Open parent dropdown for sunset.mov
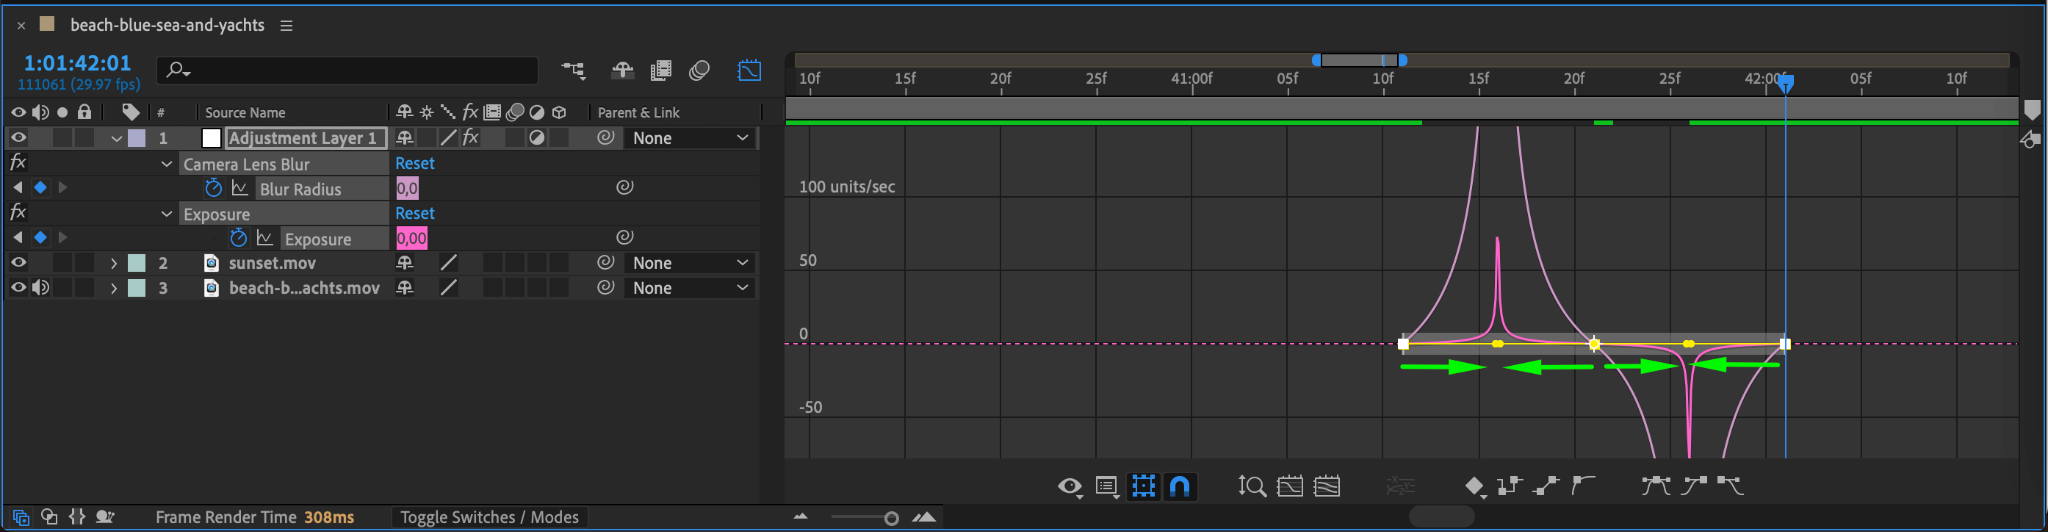This screenshot has width=2048, height=532. click(690, 263)
